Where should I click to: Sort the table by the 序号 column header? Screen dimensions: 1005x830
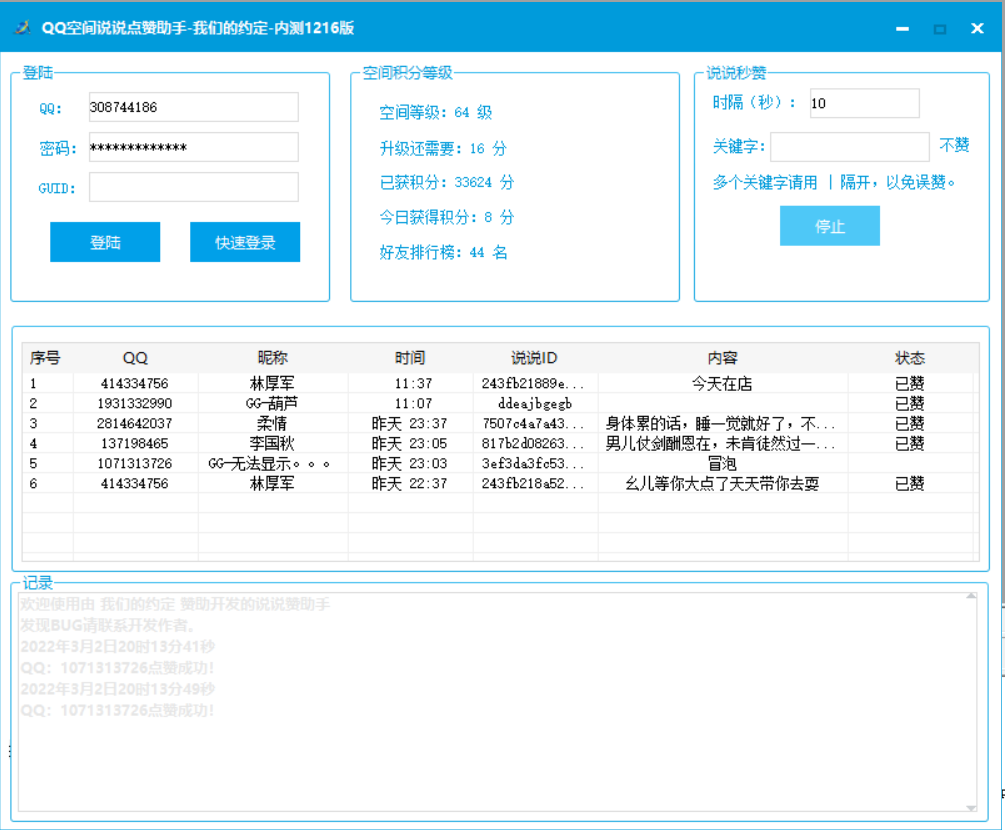tap(45, 358)
